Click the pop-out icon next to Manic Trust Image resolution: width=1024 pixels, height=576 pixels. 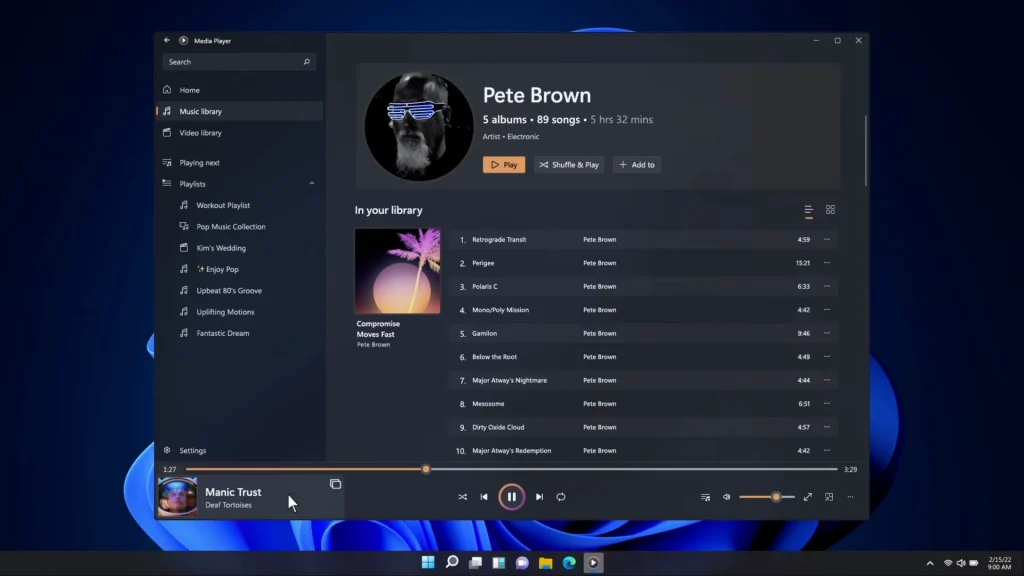[335, 484]
